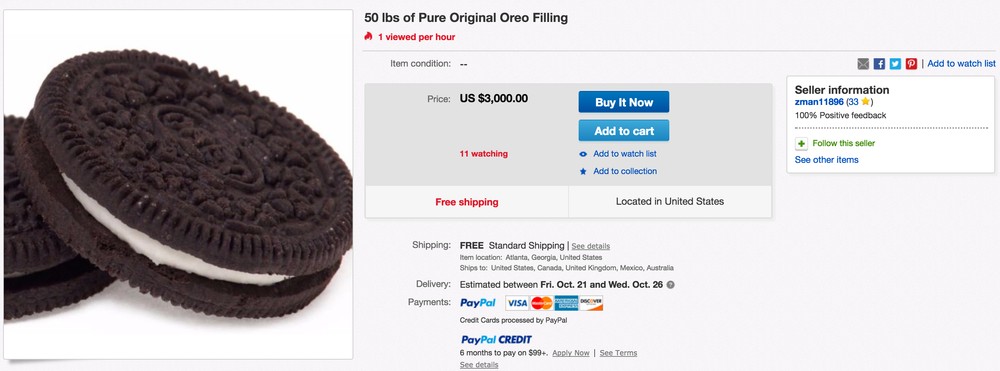Click the star icon beside Add to collection
1000x371 pixels.
583,171
